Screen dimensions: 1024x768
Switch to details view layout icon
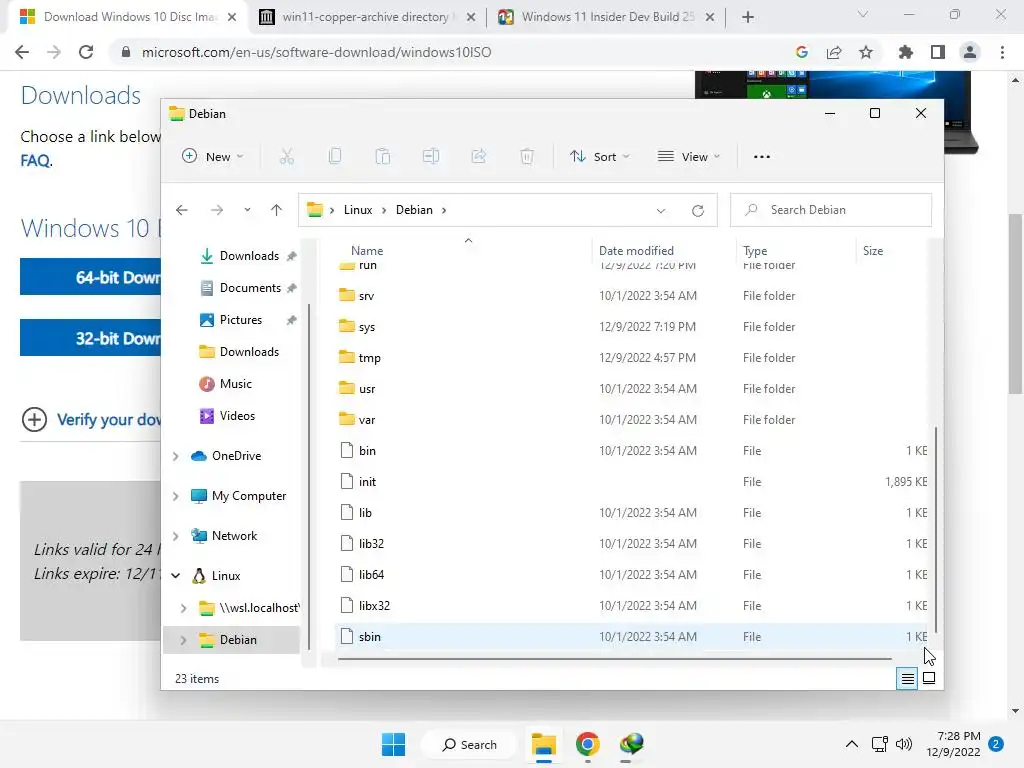click(907, 679)
